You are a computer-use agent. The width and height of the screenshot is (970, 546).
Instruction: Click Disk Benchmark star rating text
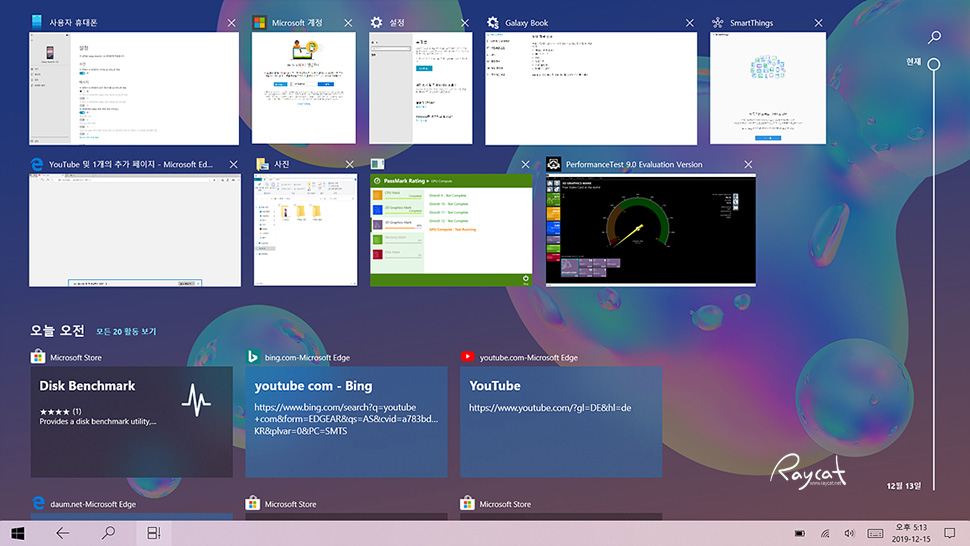pyautogui.click(x=61, y=411)
